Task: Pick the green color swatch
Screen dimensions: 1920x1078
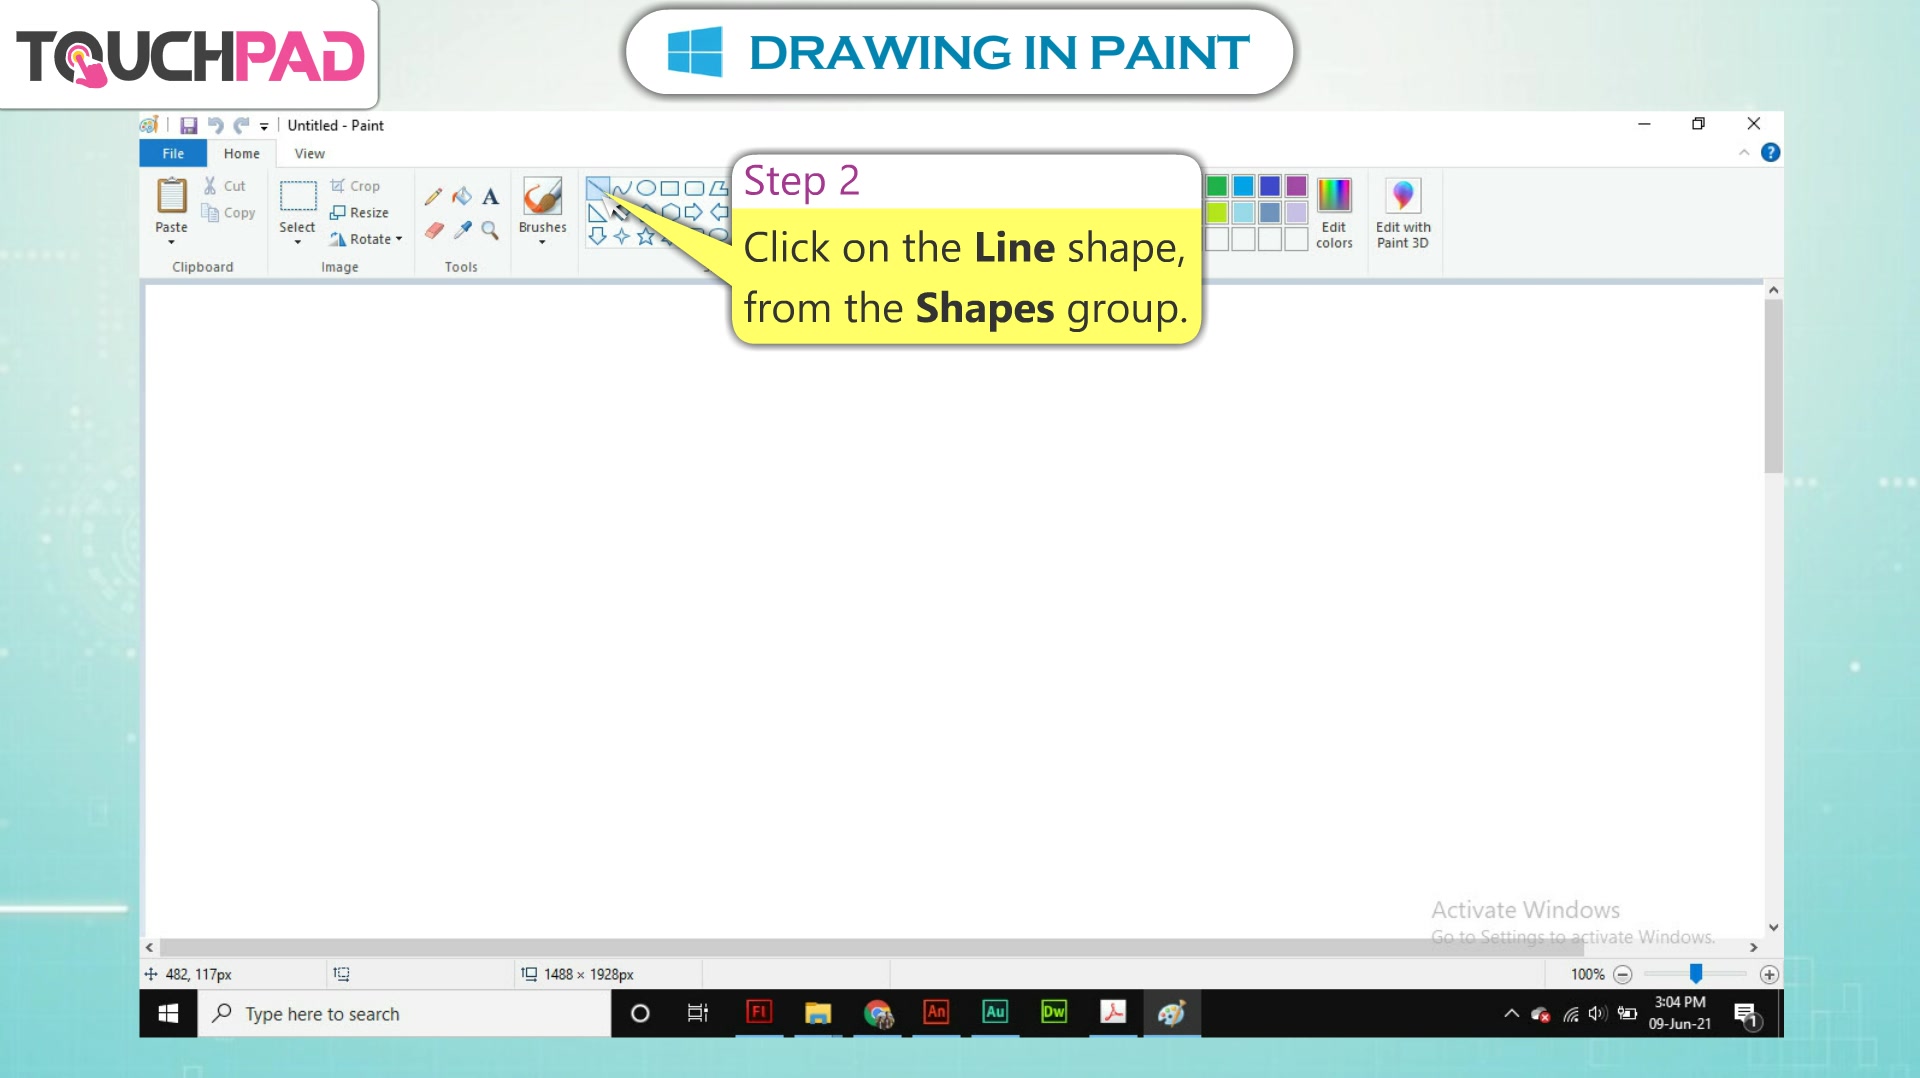Action: point(1217,186)
